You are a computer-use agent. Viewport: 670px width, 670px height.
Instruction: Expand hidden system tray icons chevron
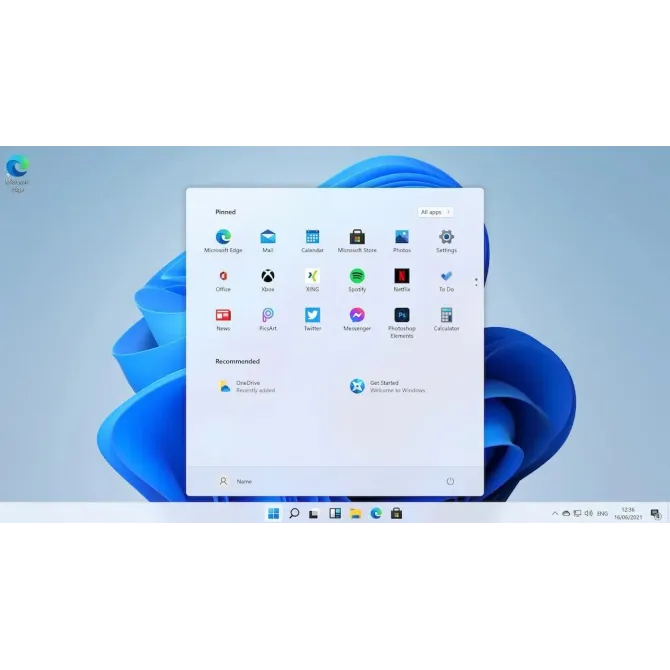click(x=555, y=513)
